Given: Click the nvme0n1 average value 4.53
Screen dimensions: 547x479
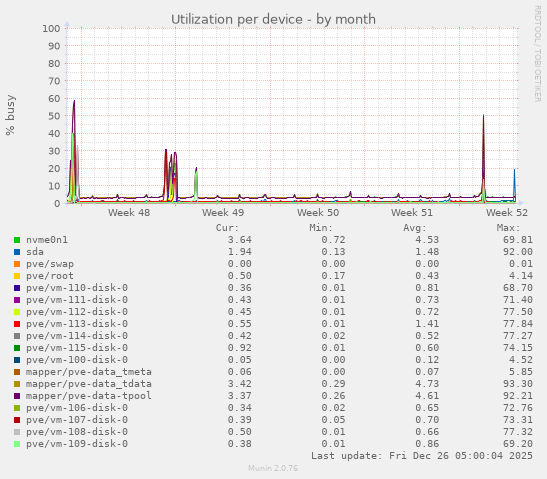Looking at the screenshot, I should click(427, 240).
